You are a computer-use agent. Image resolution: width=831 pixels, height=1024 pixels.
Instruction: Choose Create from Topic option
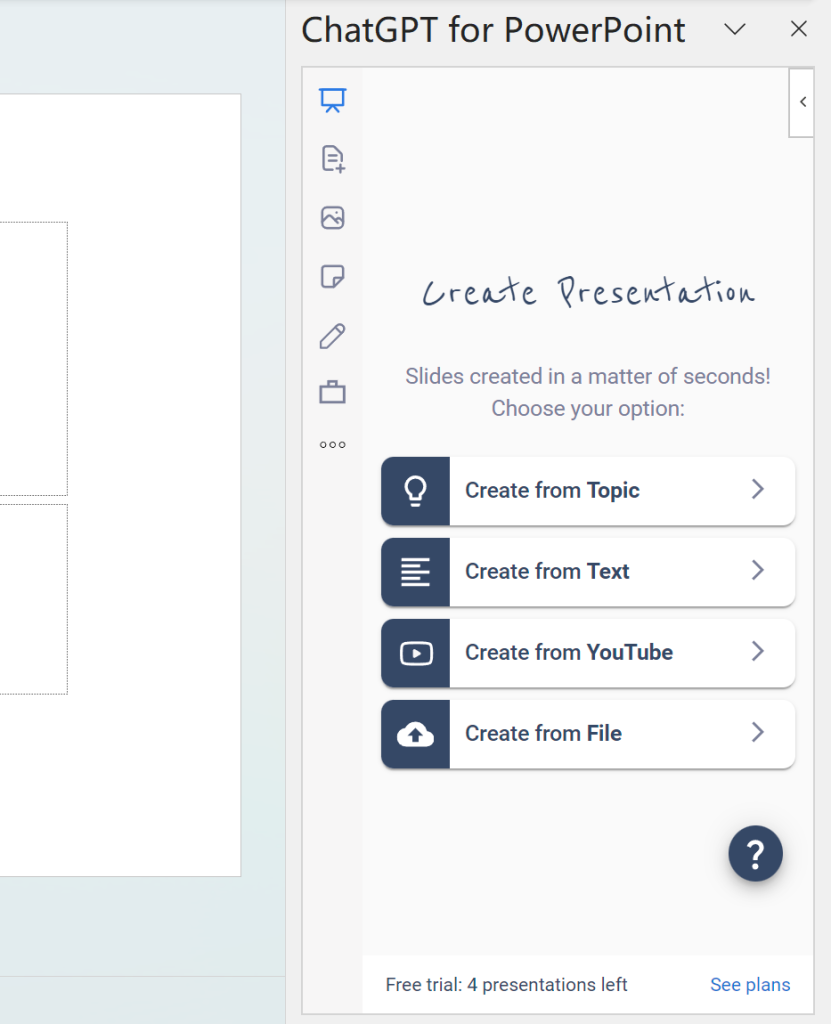(x=588, y=491)
